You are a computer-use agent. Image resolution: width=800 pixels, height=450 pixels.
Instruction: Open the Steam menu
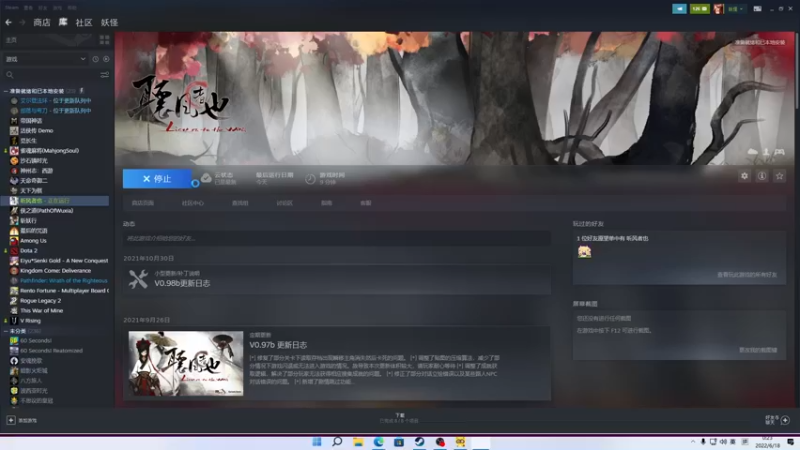click(x=12, y=8)
